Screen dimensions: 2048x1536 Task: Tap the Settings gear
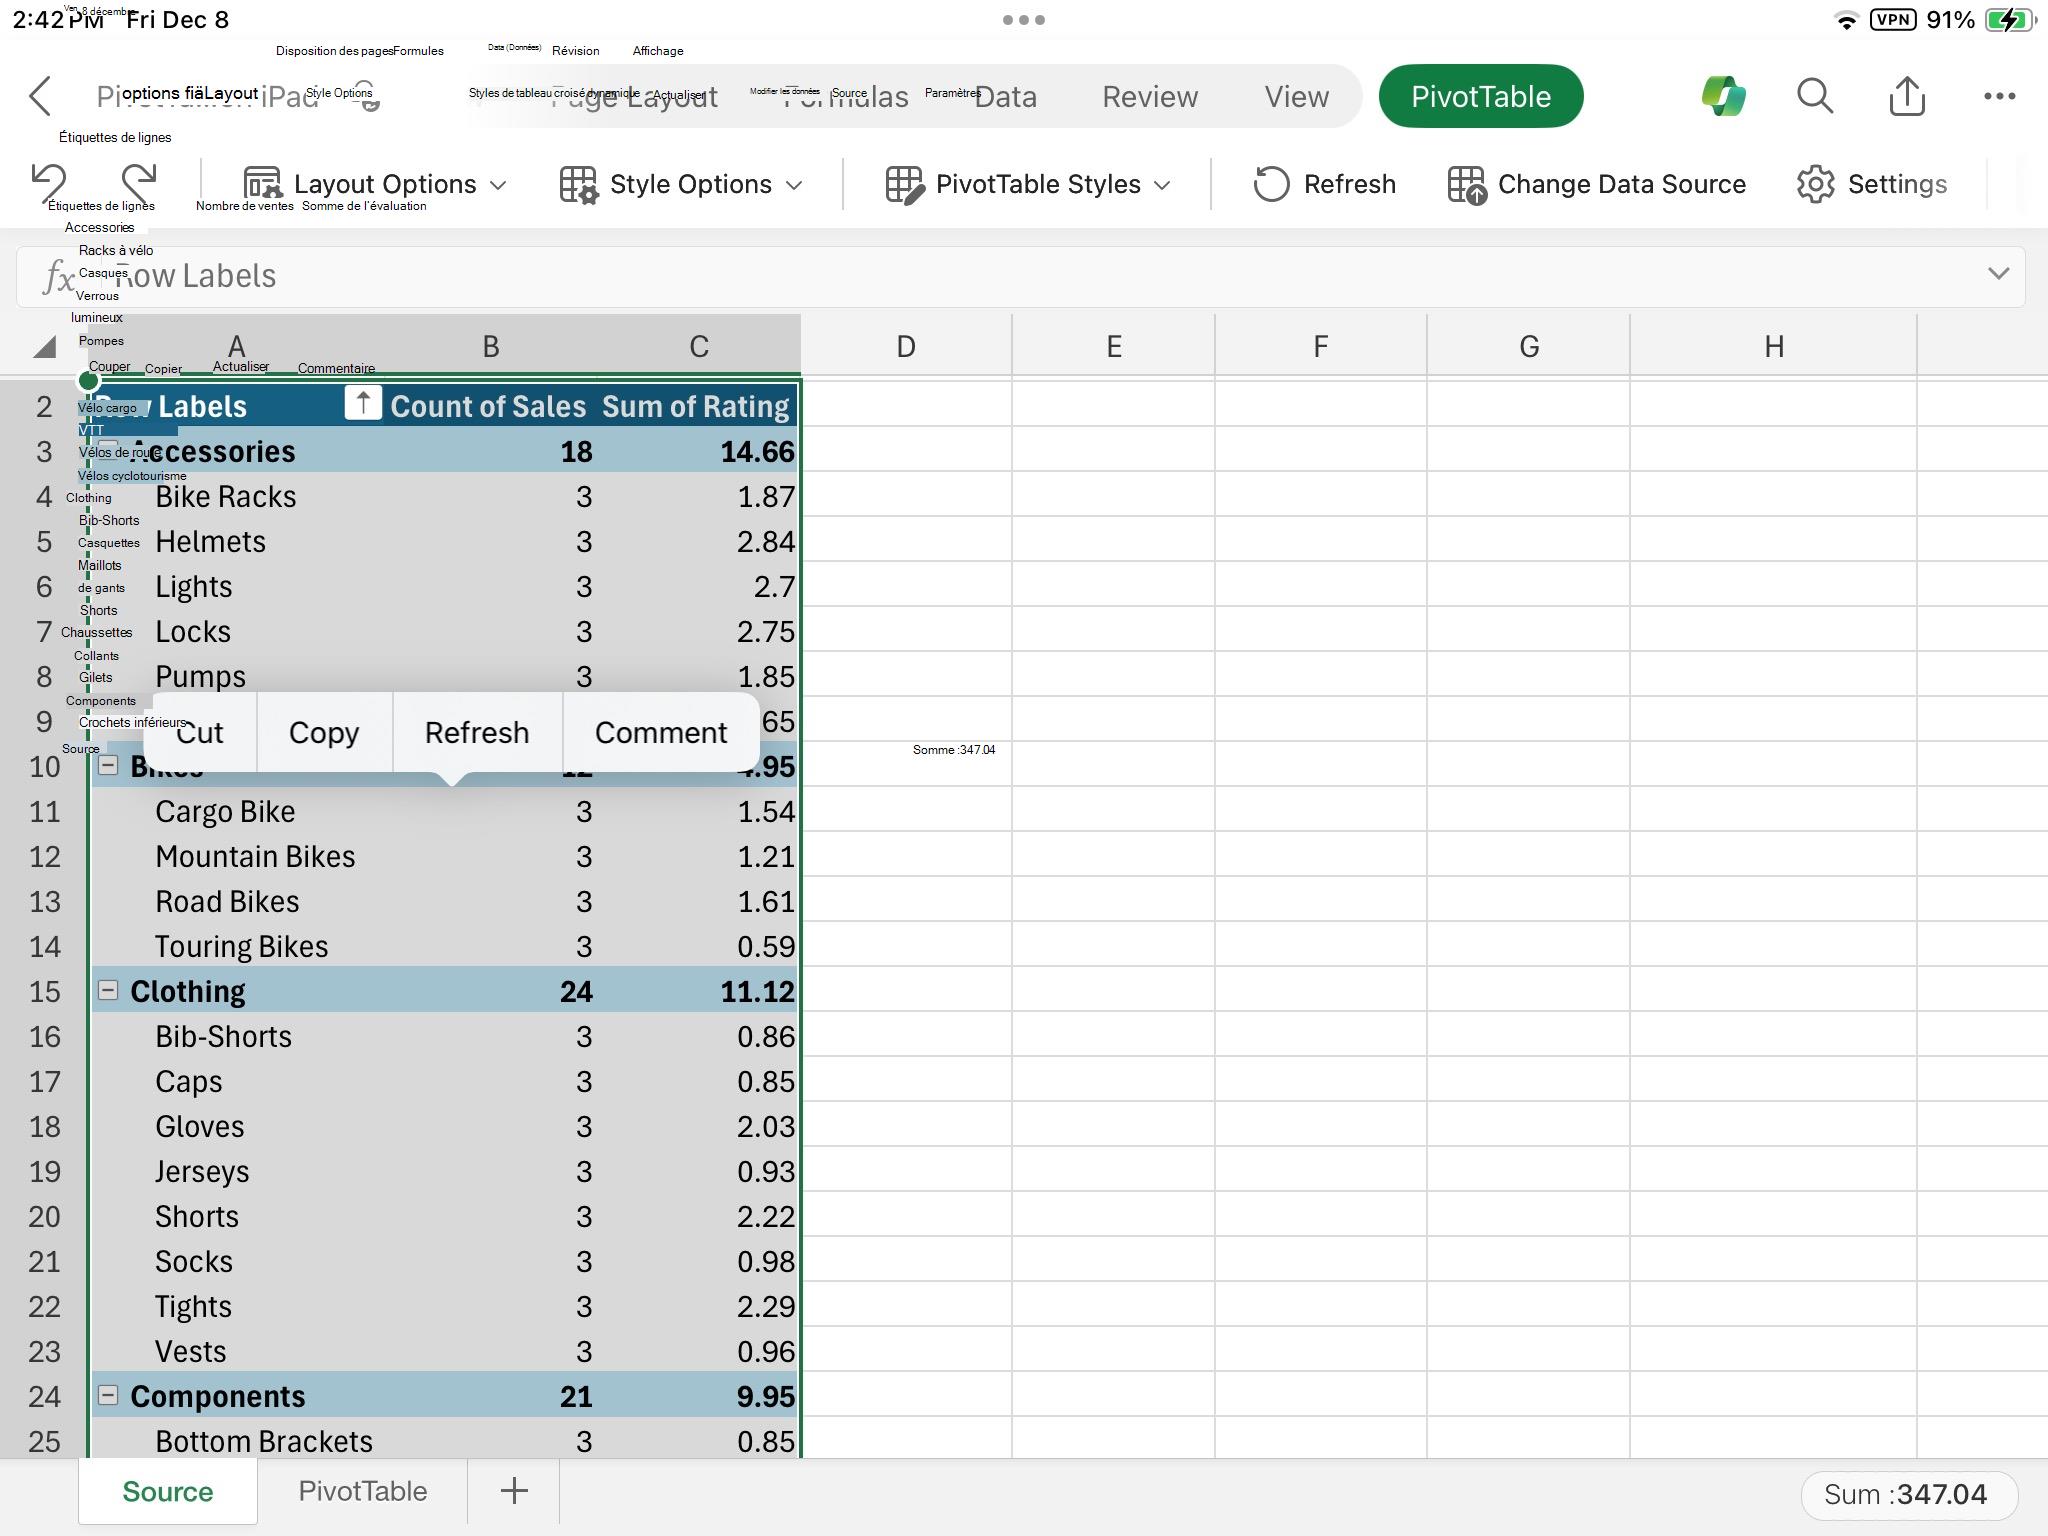[x=1815, y=184]
